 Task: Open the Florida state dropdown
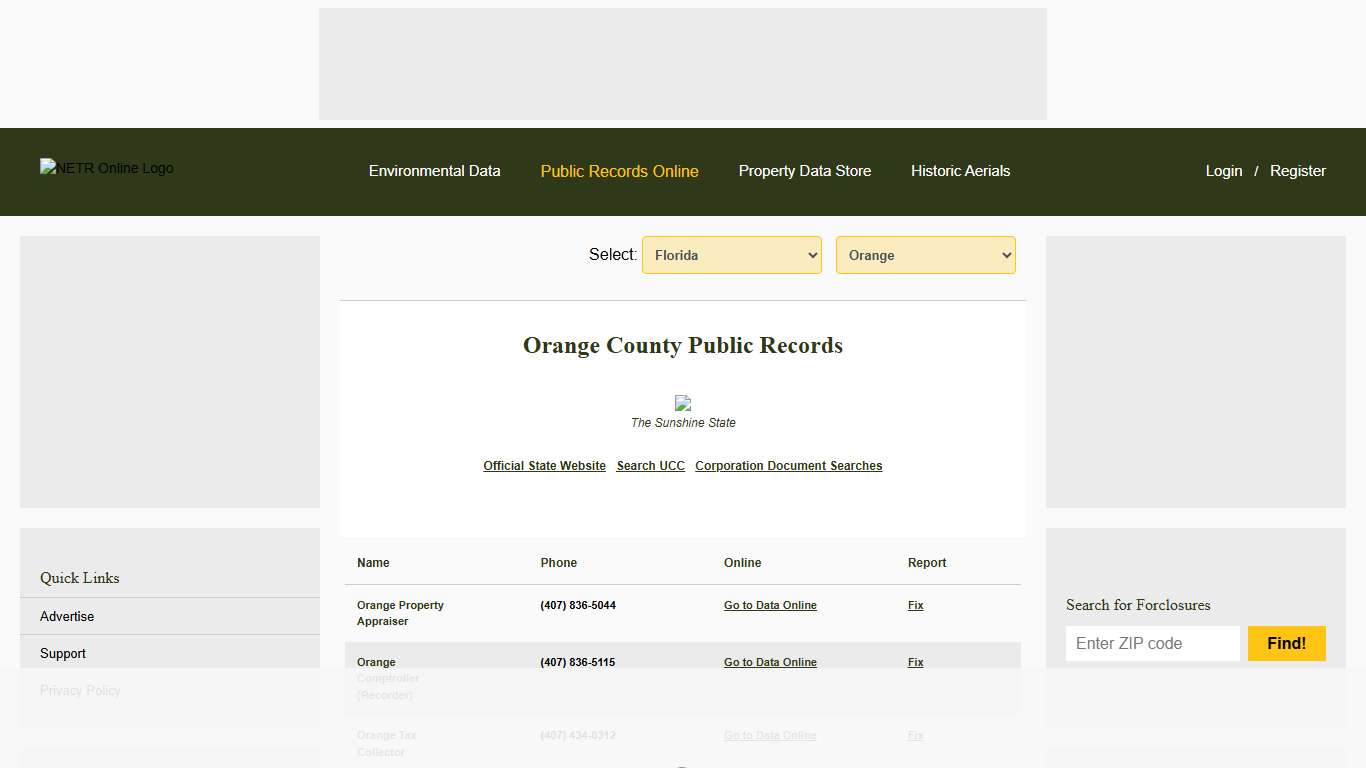(731, 255)
